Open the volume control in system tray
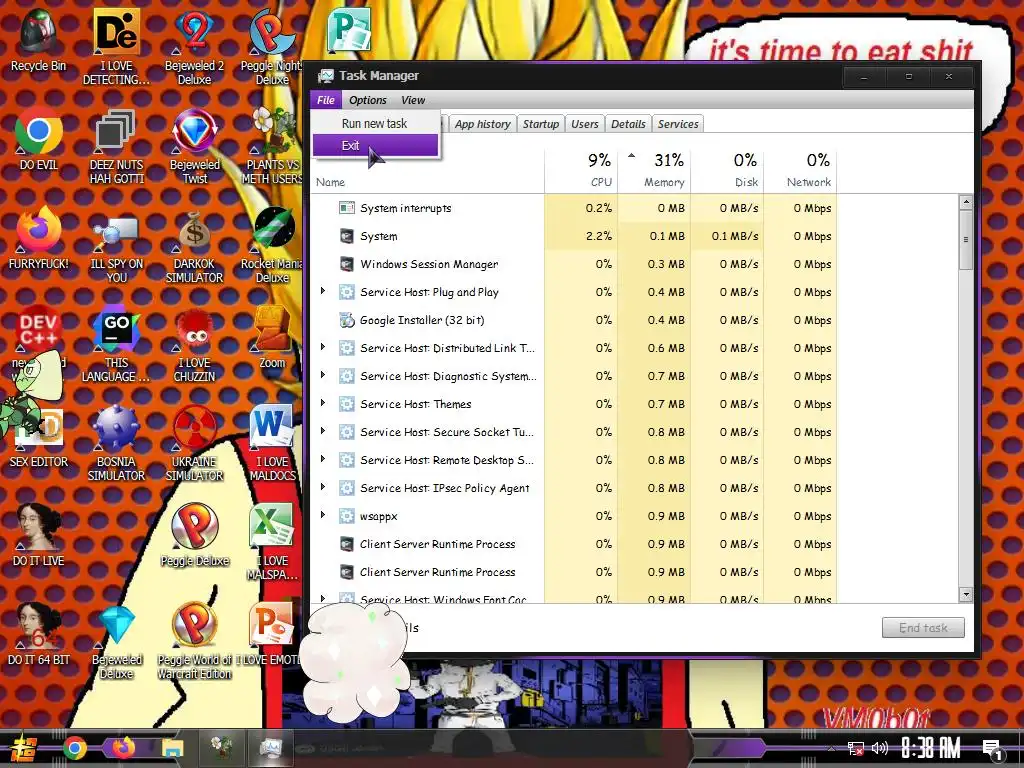1024x768 pixels. pyautogui.click(x=880, y=748)
